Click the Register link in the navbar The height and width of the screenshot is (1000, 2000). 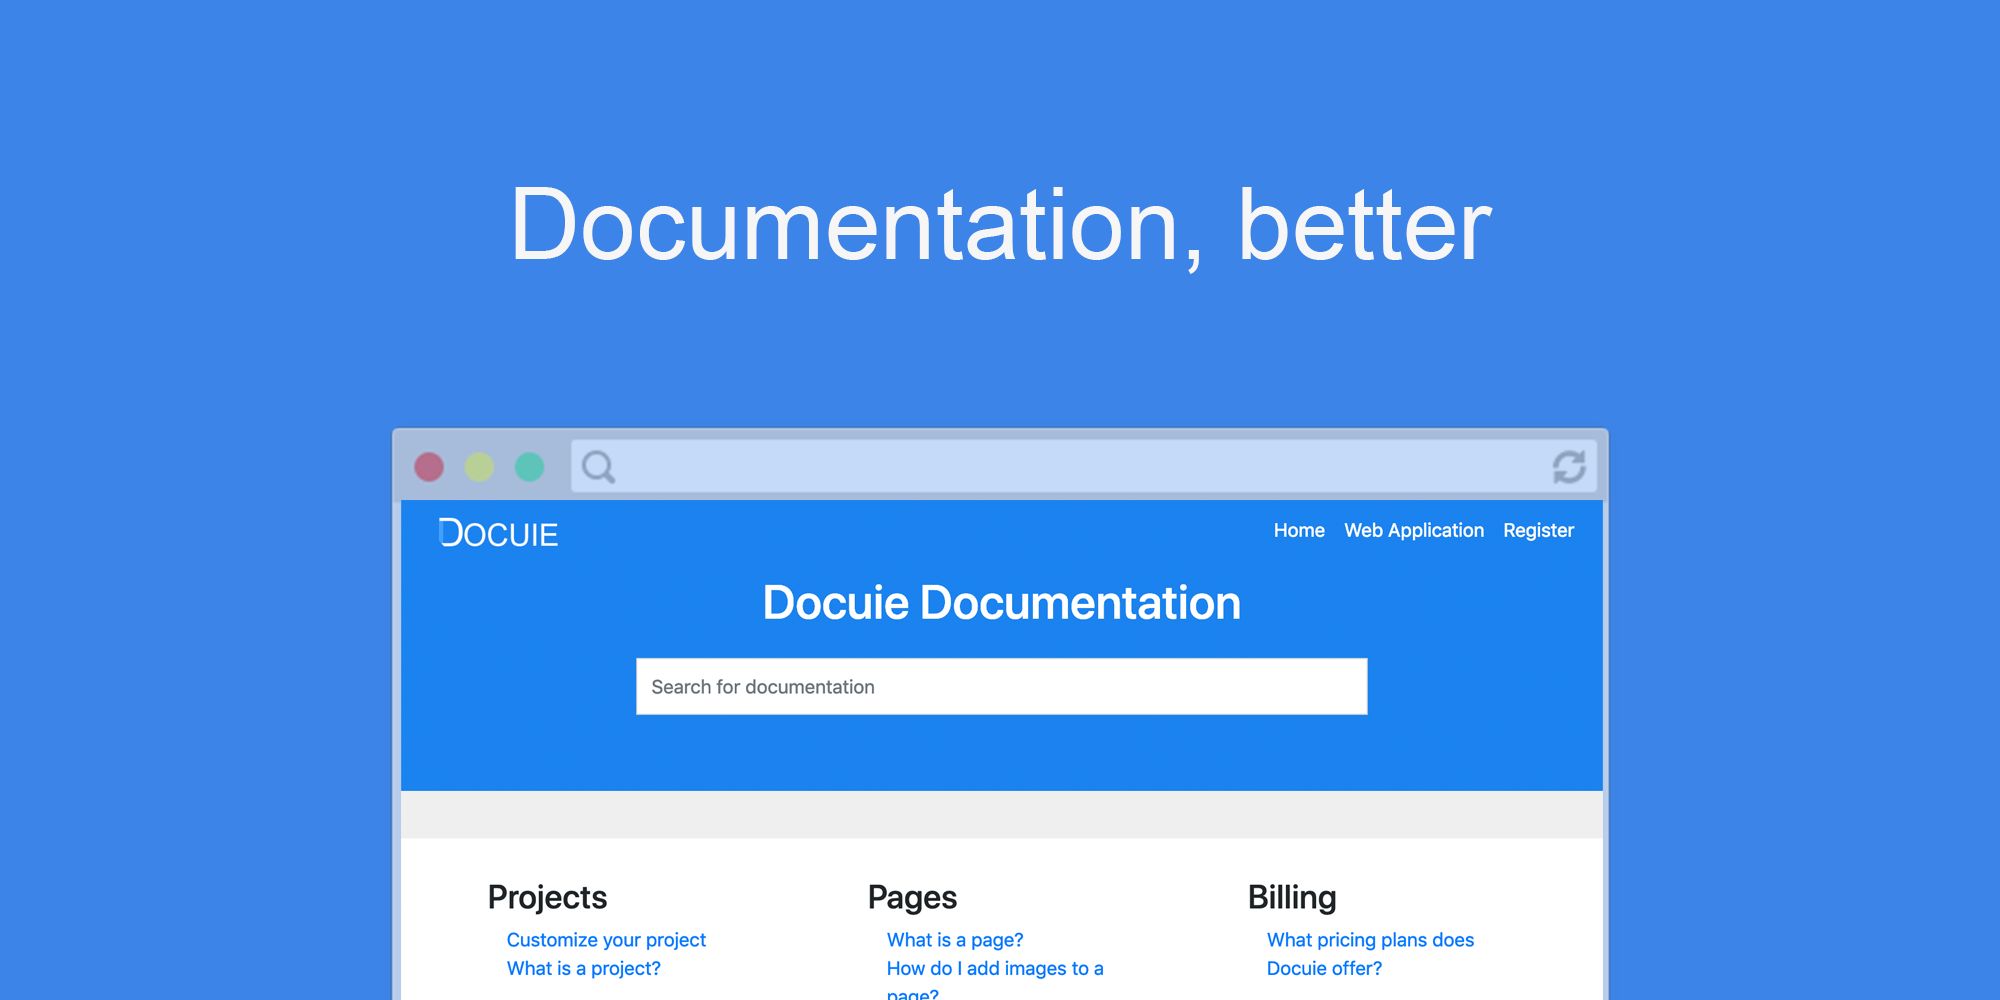(1539, 531)
